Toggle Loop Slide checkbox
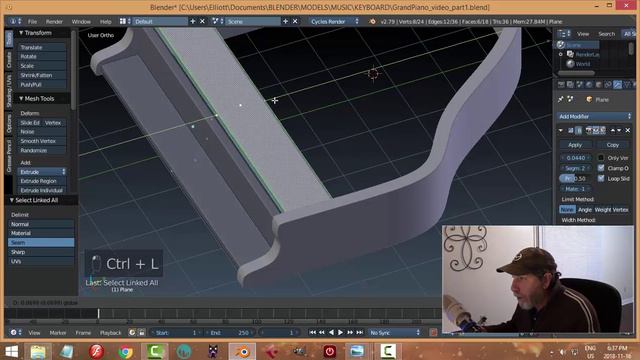The width and height of the screenshot is (640, 360). pyautogui.click(x=601, y=178)
